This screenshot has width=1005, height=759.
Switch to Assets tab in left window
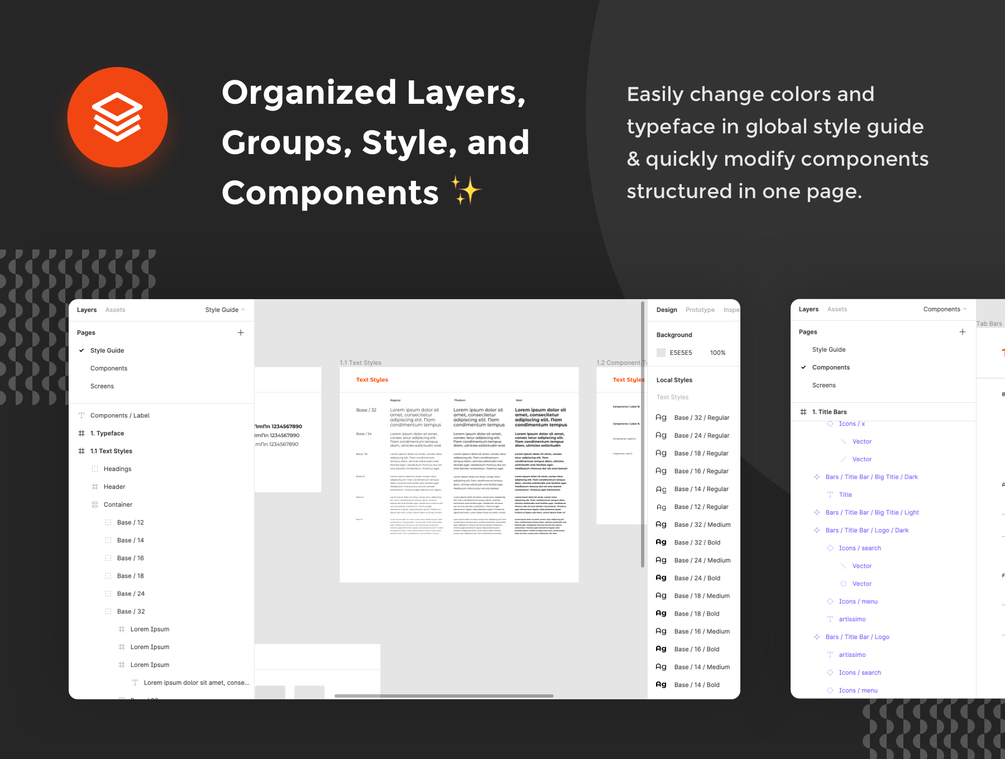tap(115, 310)
